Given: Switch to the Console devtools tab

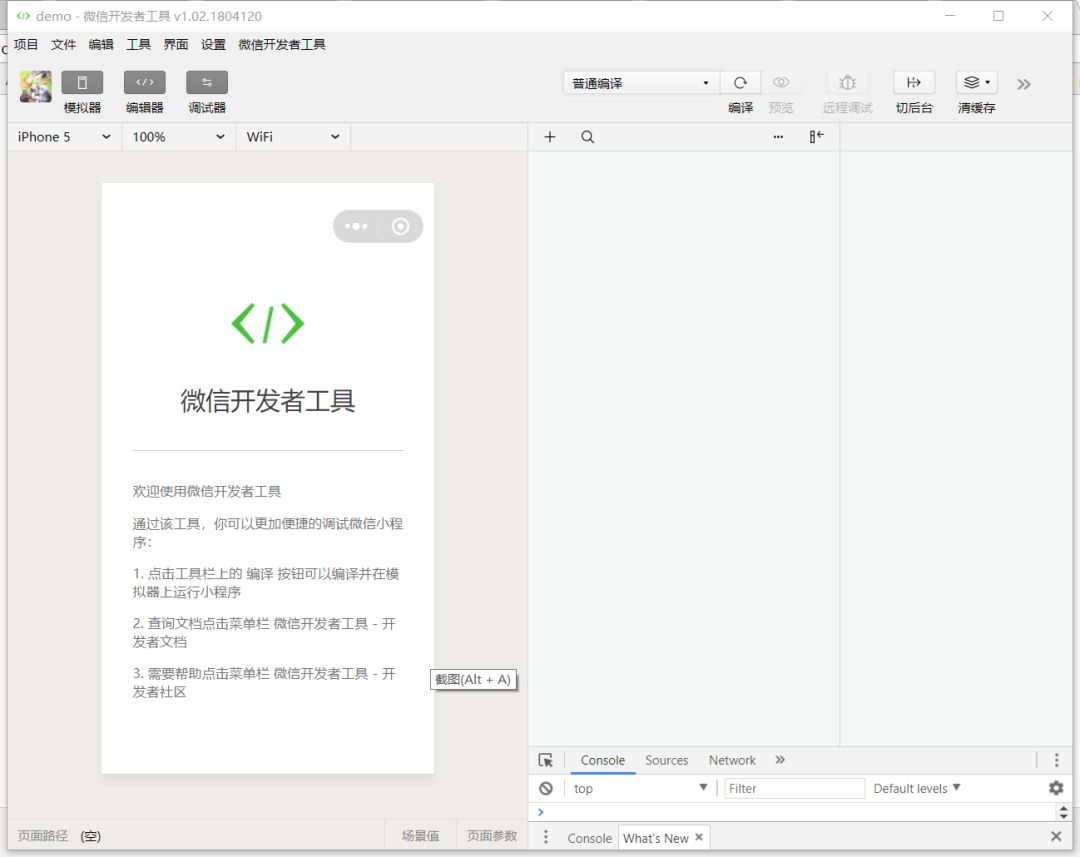Looking at the screenshot, I should [603, 761].
